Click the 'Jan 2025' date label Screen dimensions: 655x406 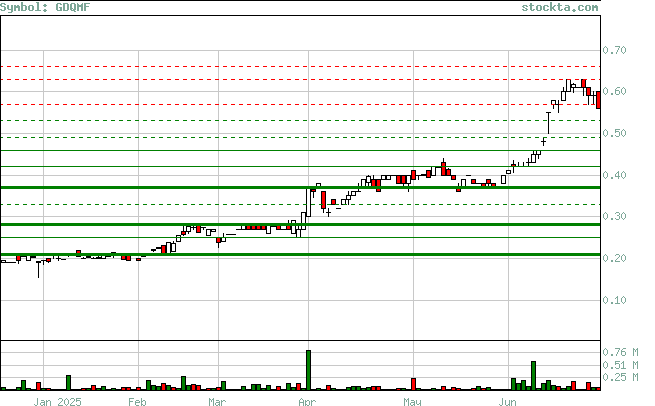pyautogui.click(x=57, y=402)
